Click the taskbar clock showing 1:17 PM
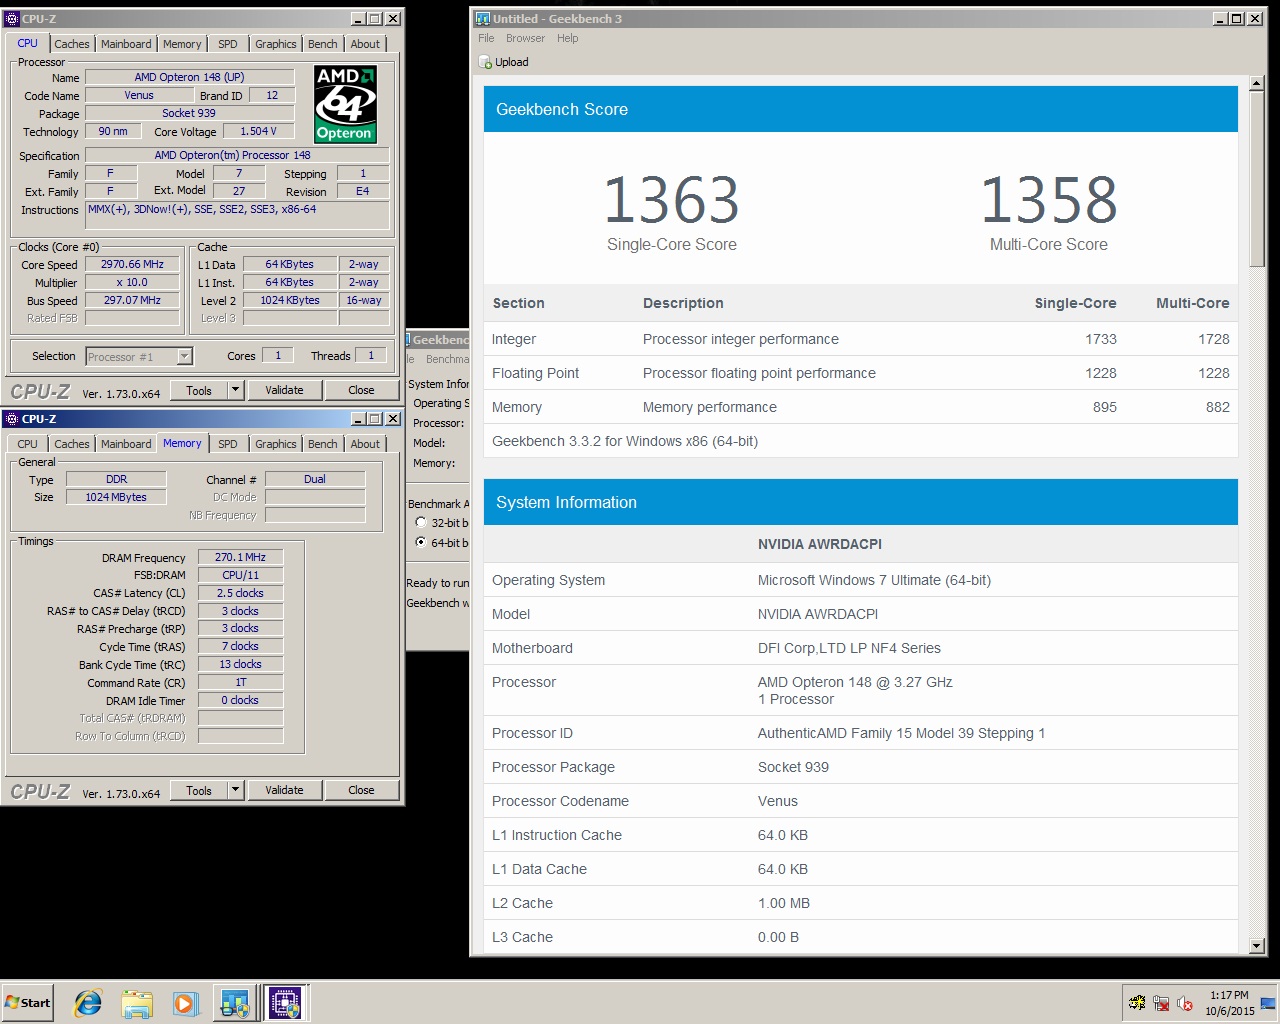 tap(1229, 1003)
